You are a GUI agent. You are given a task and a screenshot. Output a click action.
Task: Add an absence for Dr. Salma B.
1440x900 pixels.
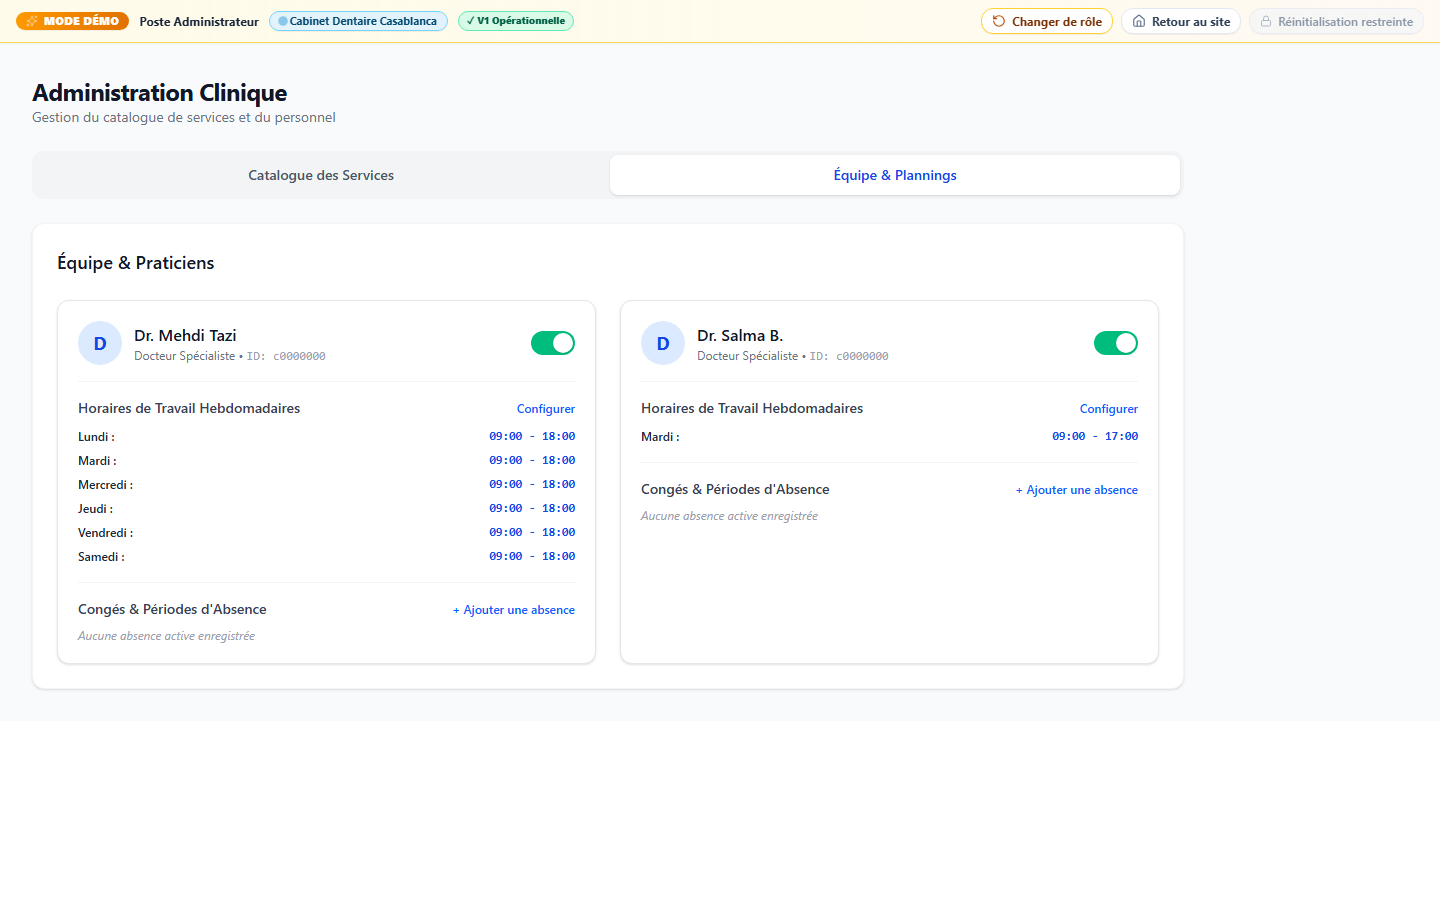pyautogui.click(x=1077, y=490)
